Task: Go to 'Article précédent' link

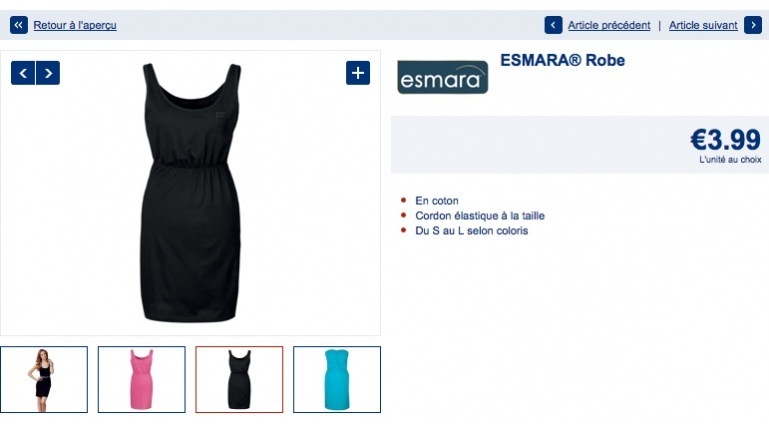Action: click(x=609, y=25)
